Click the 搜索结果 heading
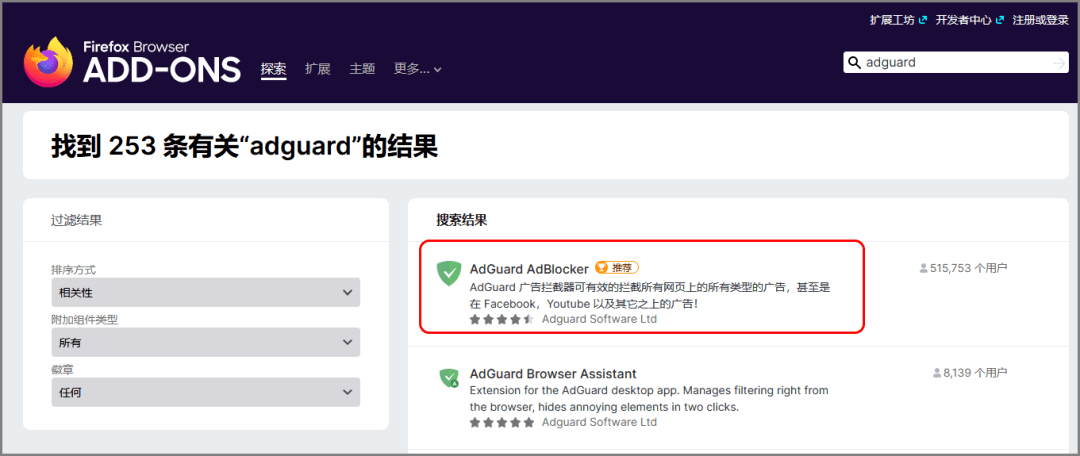This screenshot has height=456, width=1080. coord(461,220)
